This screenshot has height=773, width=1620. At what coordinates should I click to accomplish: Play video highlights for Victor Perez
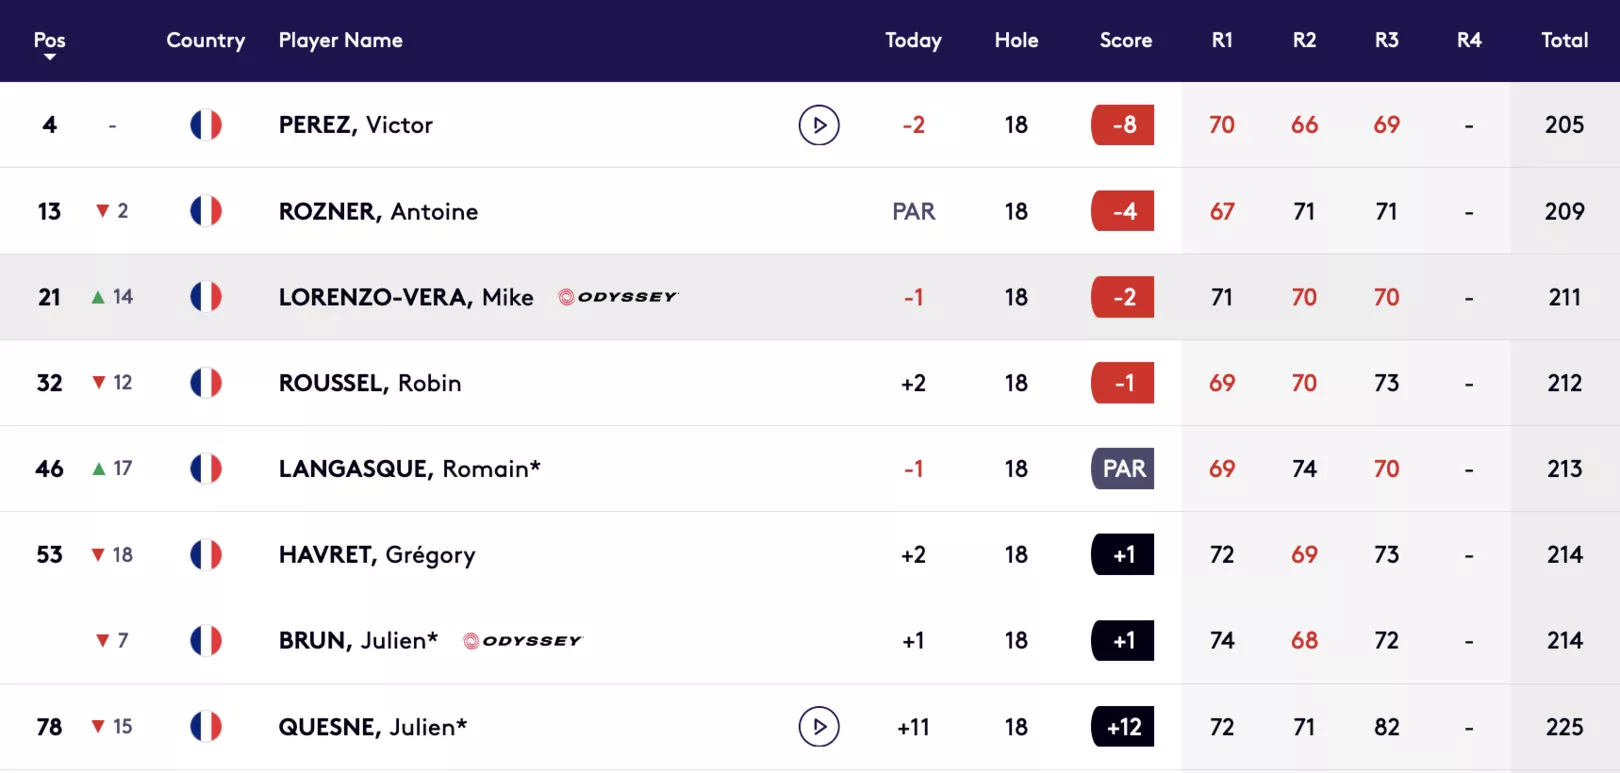[x=819, y=125]
